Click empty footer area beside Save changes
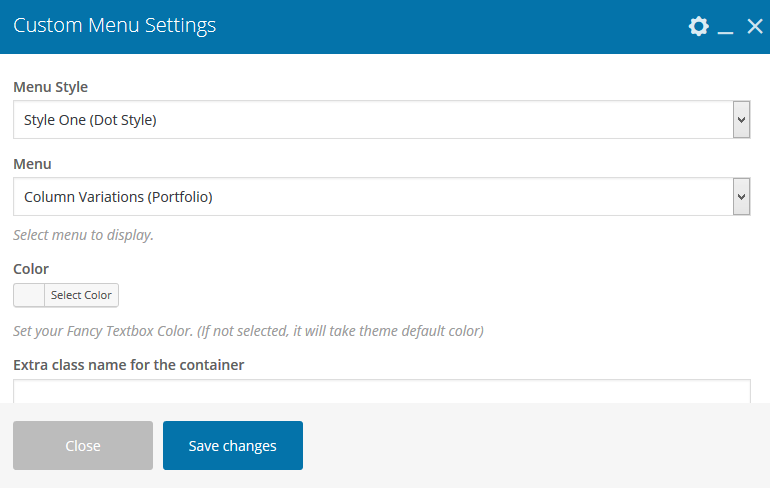The width and height of the screenshot is (770, 488). 530,446
